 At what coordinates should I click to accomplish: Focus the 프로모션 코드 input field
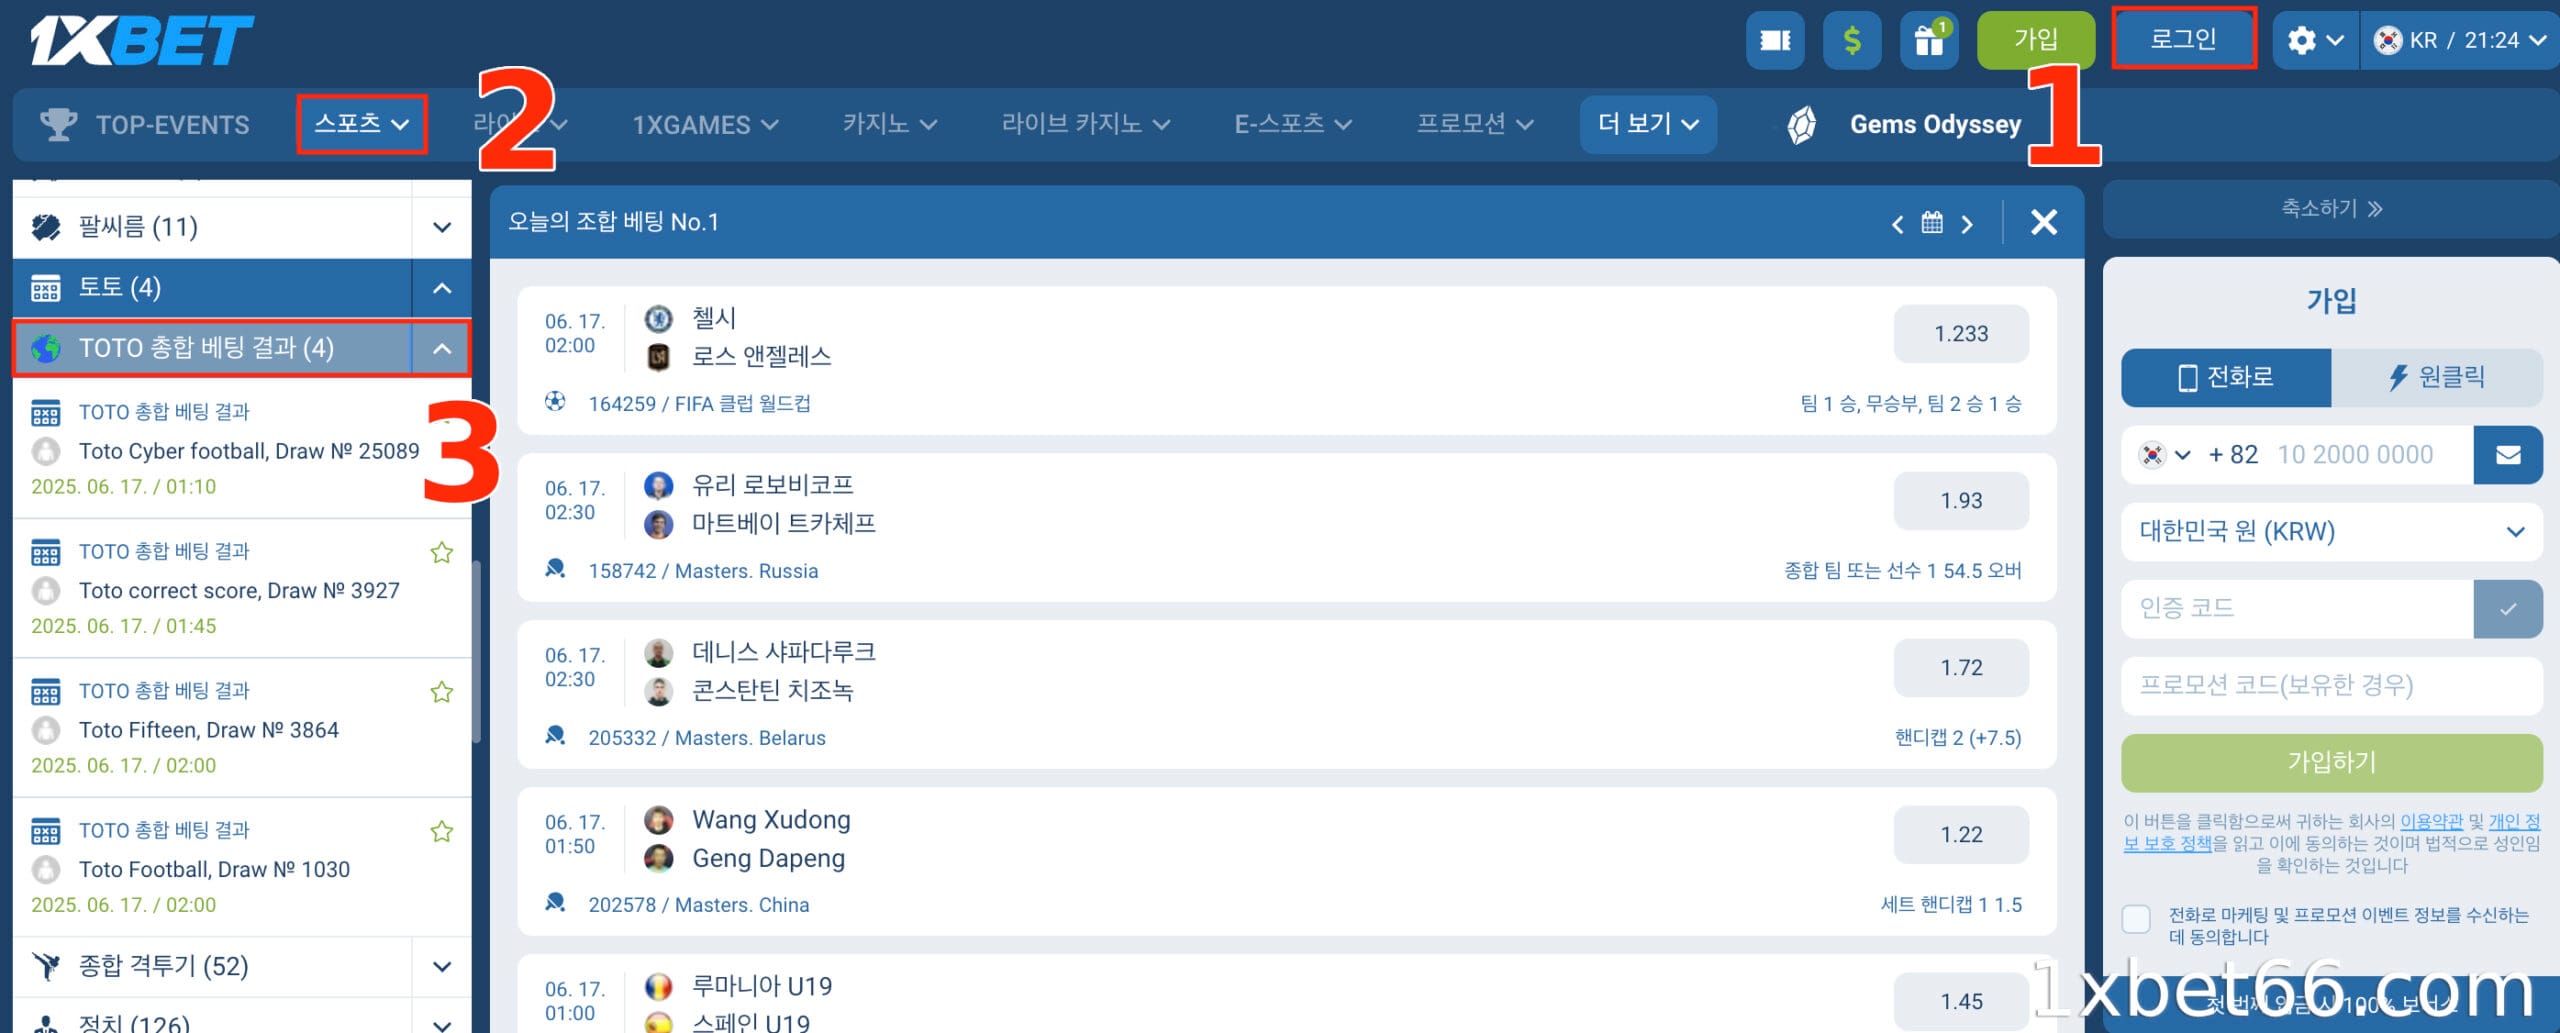2331,685
